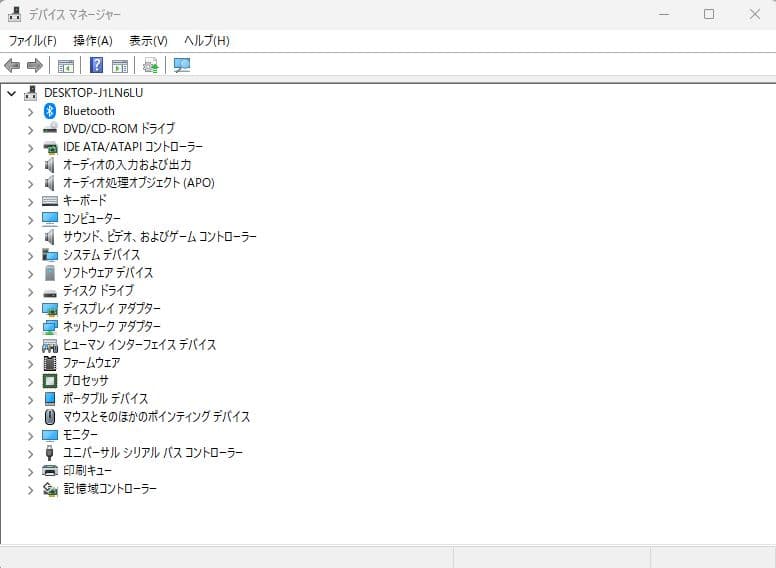
Task: Open the ファイル(F) menu
Action: 33,41
